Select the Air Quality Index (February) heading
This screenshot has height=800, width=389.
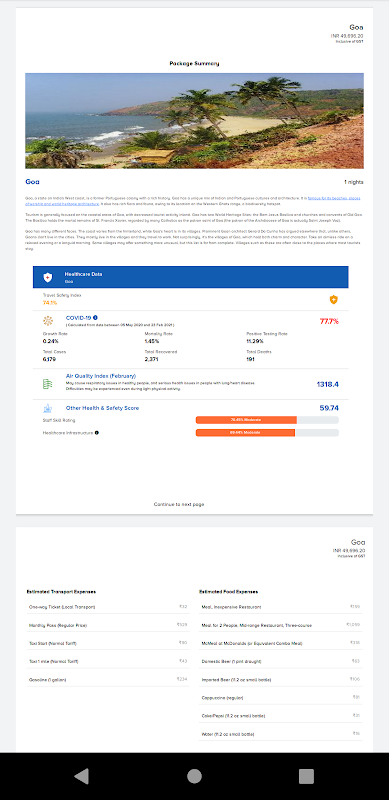tap(101, 376)
